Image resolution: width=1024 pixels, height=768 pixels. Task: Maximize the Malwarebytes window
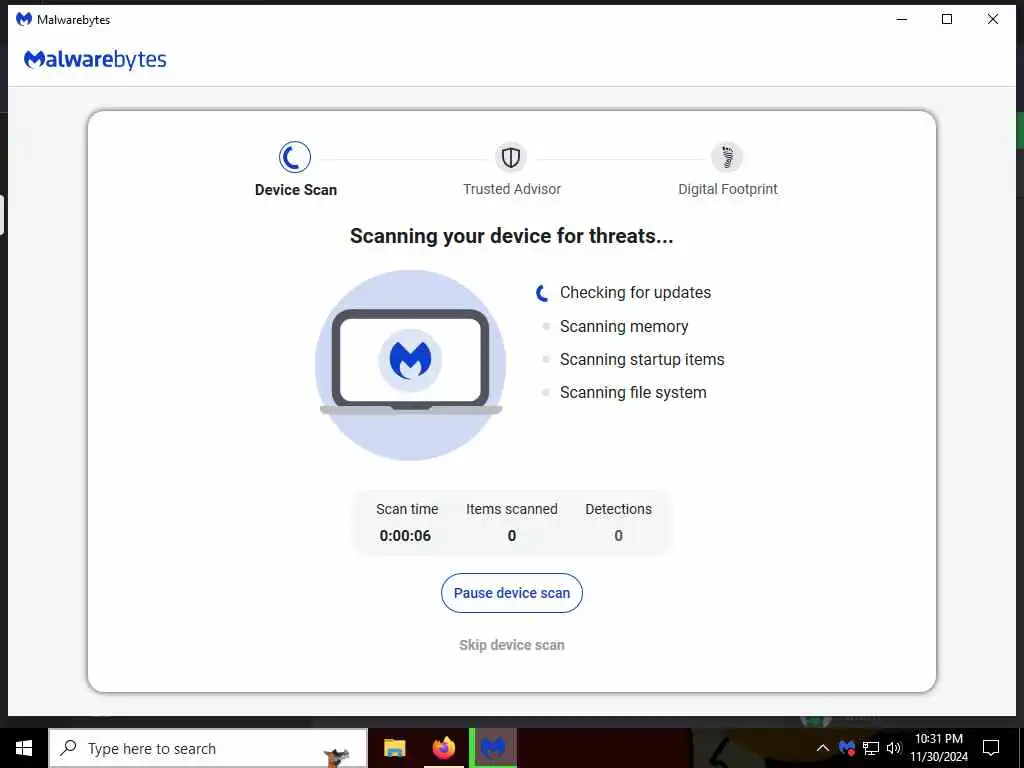947,19
